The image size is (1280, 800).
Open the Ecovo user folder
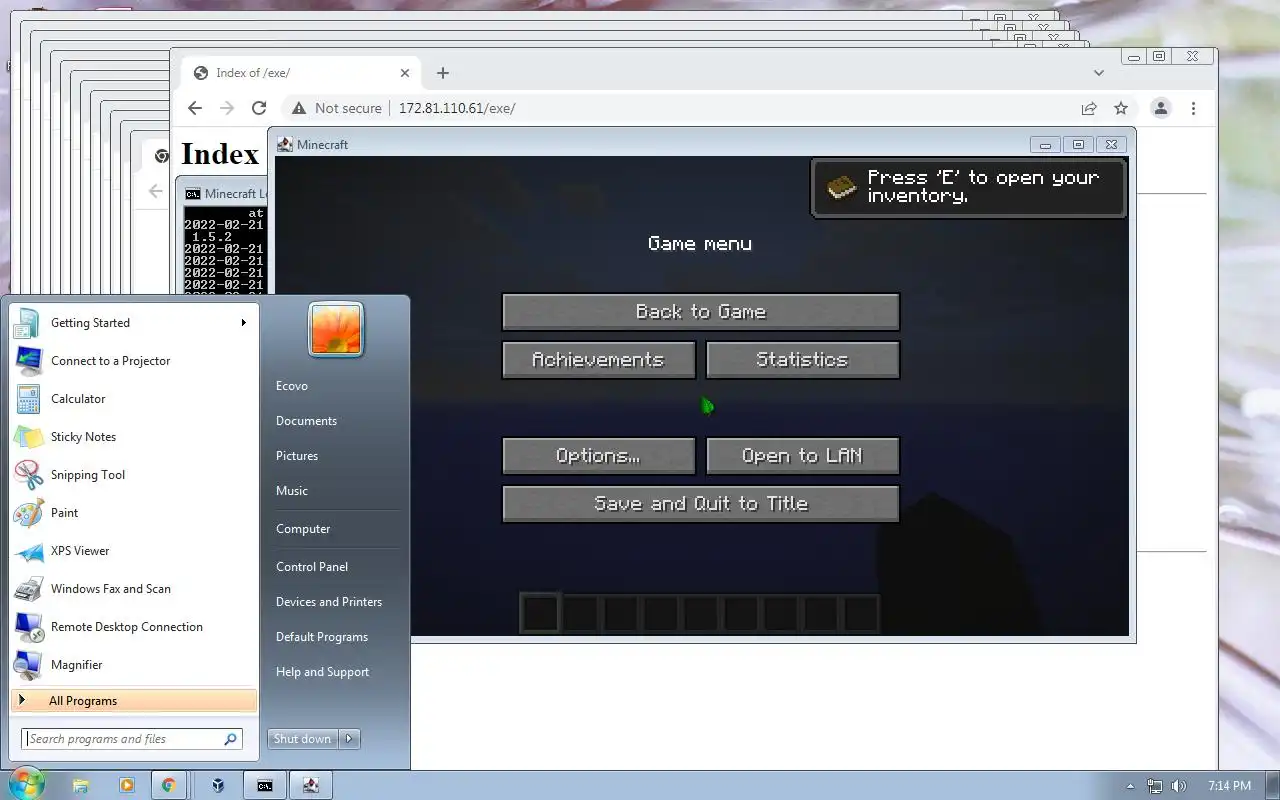point(292,386)
